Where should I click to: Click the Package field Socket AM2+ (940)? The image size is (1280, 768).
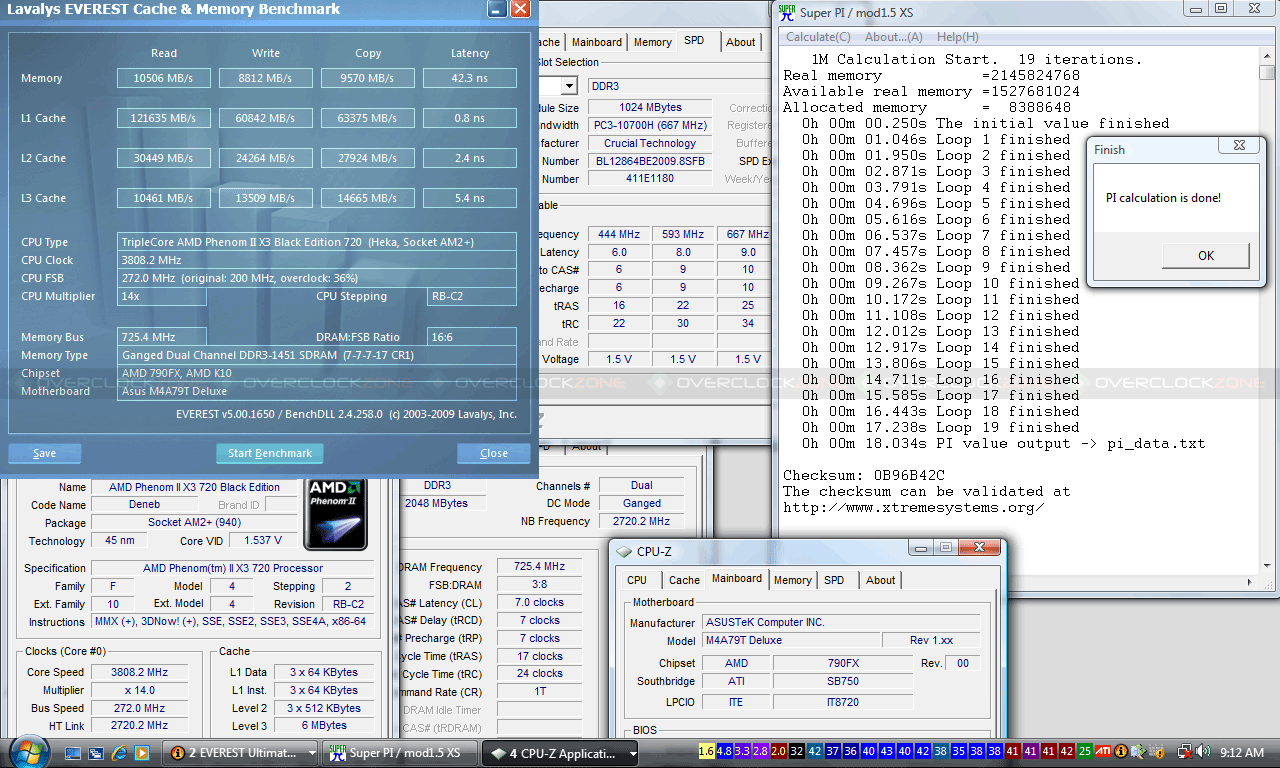(x=193, y=523)
